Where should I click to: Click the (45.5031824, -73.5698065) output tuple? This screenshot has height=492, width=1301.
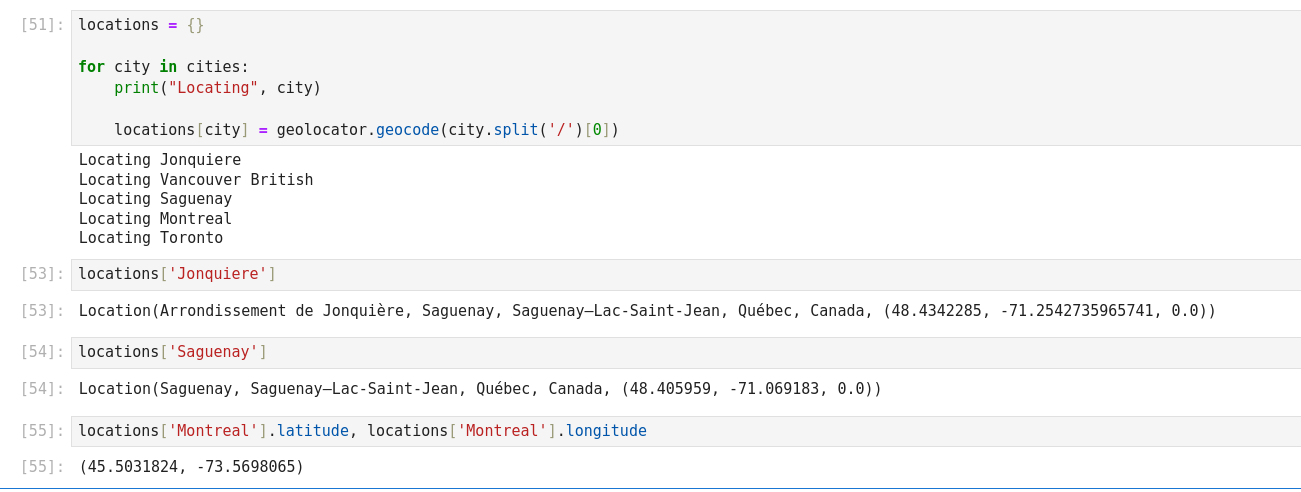pyautogui.click(x=191, y=467)
